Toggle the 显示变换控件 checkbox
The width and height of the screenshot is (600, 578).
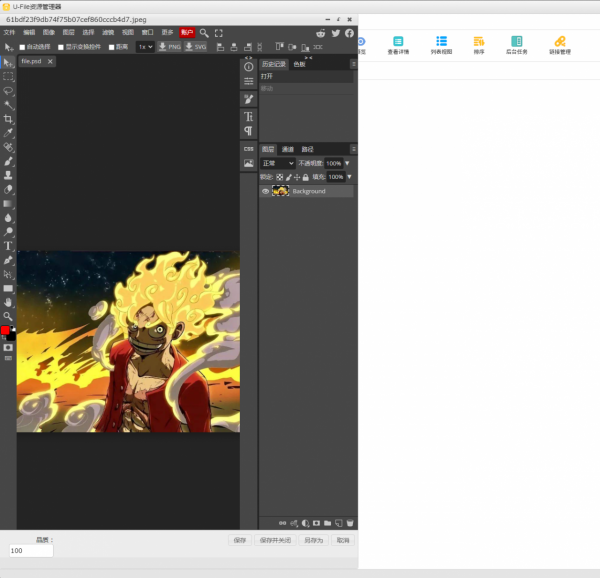(61, 47)
